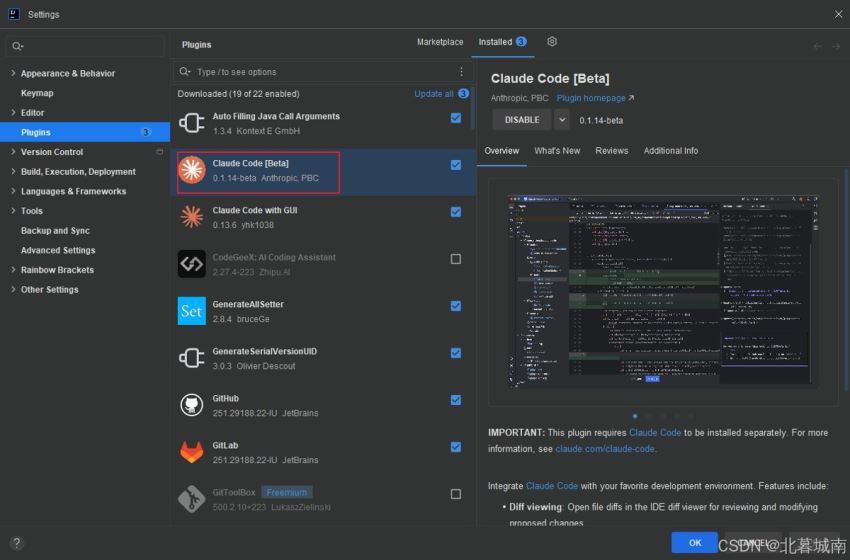This screenshot has height=560, width=850.
Task: Click the plugin description vertical scrollbar
Action: point(846,279)
